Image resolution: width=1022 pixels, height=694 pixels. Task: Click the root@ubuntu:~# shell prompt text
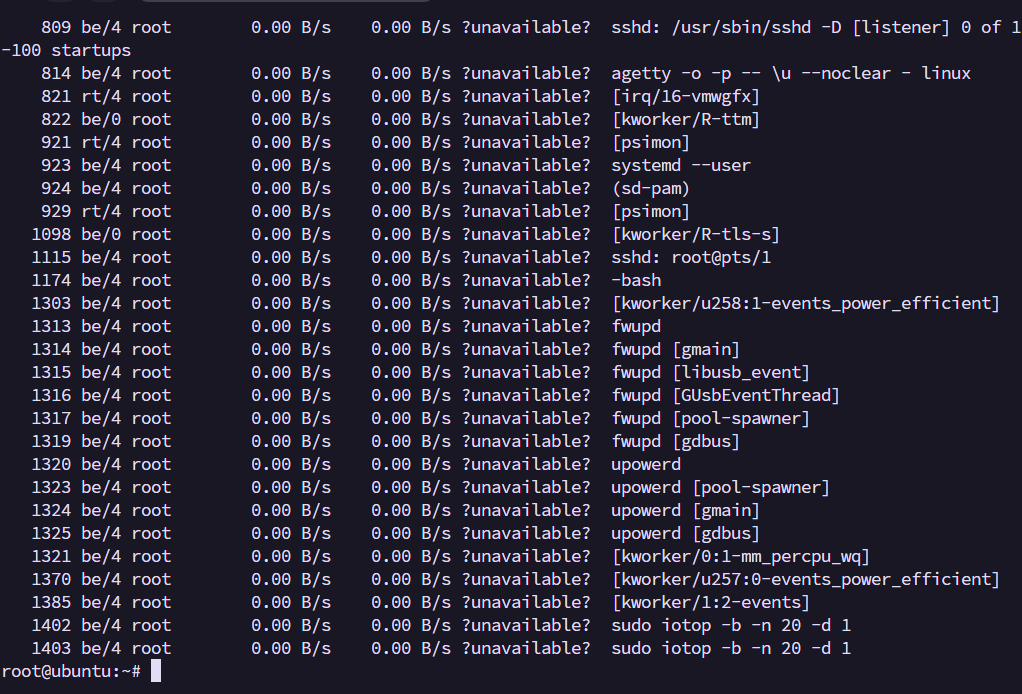pos(72,672)
